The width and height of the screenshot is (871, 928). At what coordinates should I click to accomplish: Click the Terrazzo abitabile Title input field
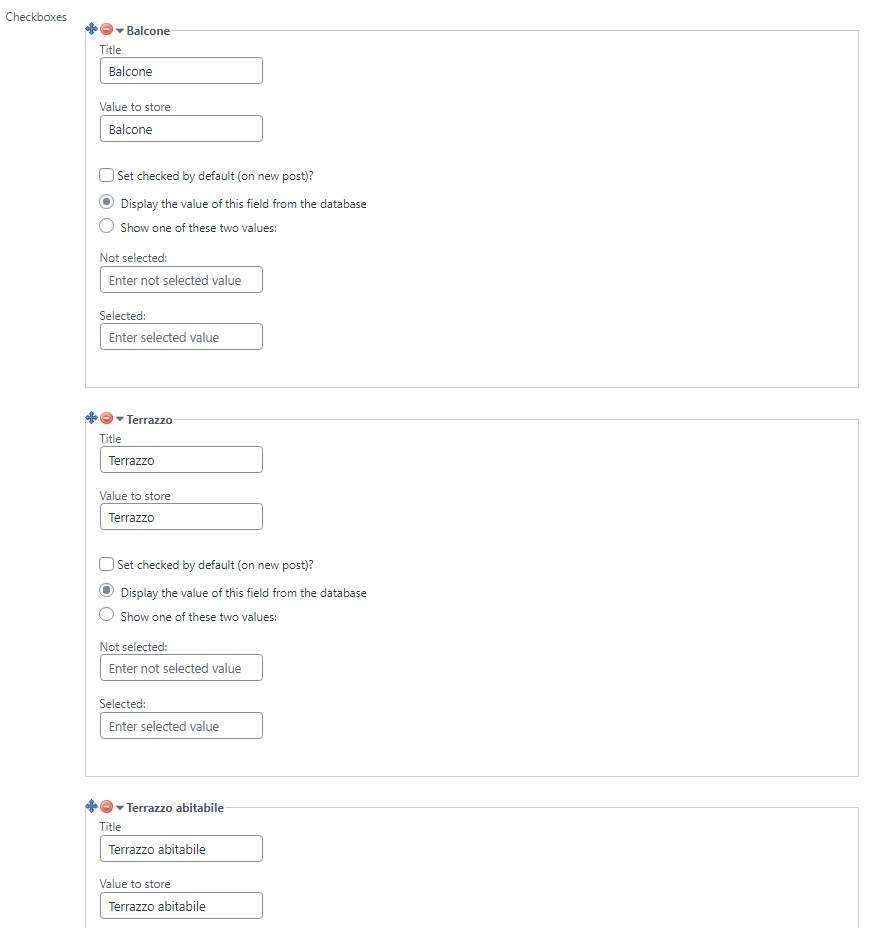click(181, 849)
